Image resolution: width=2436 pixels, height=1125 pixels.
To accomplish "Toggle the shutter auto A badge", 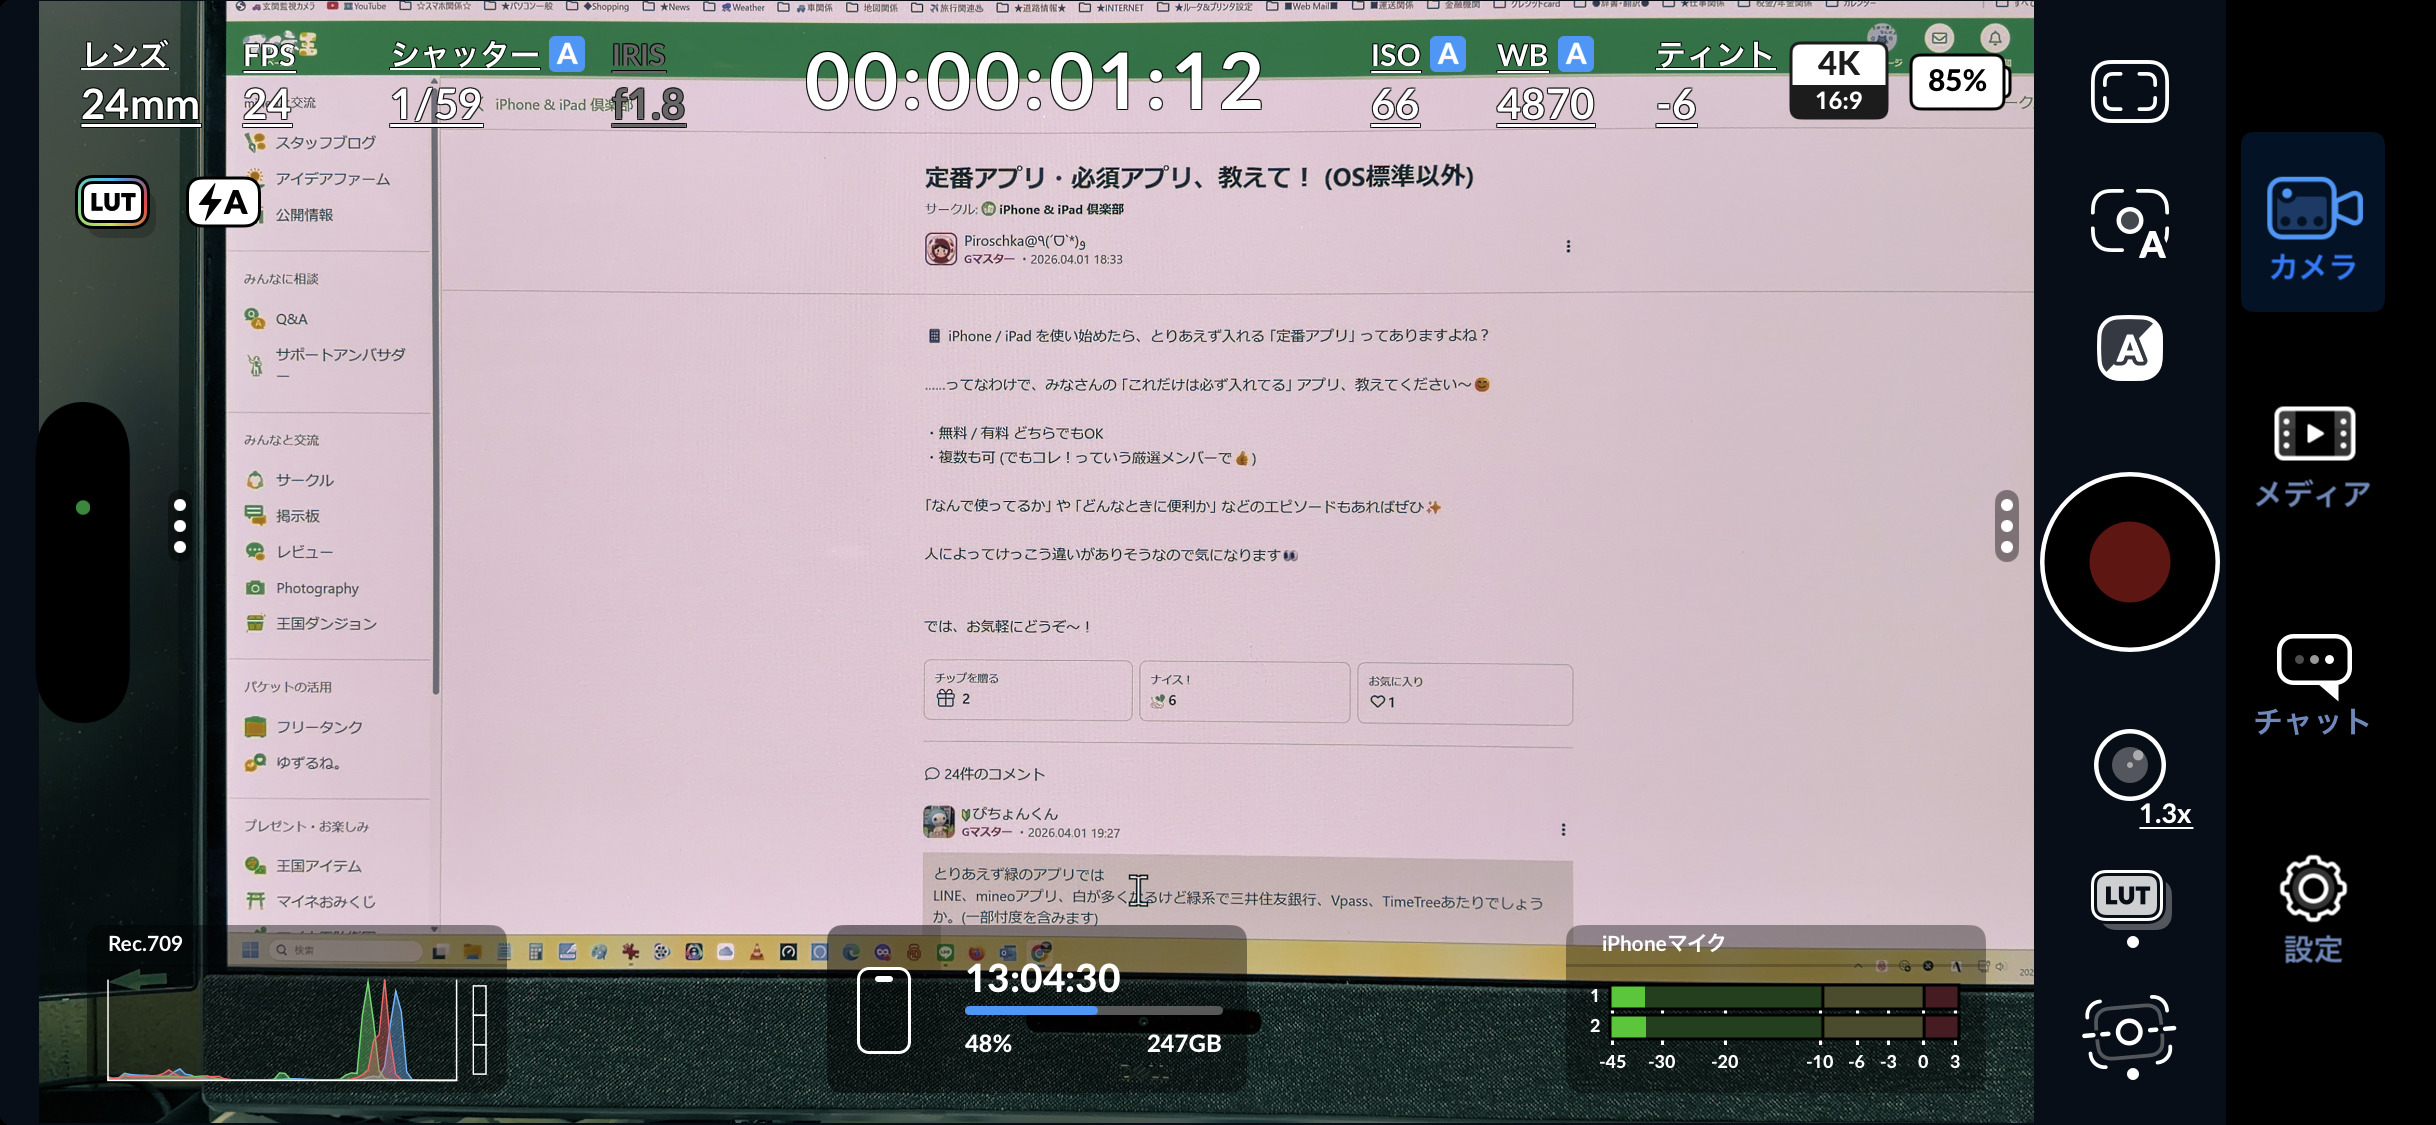I will coord(567,54).
